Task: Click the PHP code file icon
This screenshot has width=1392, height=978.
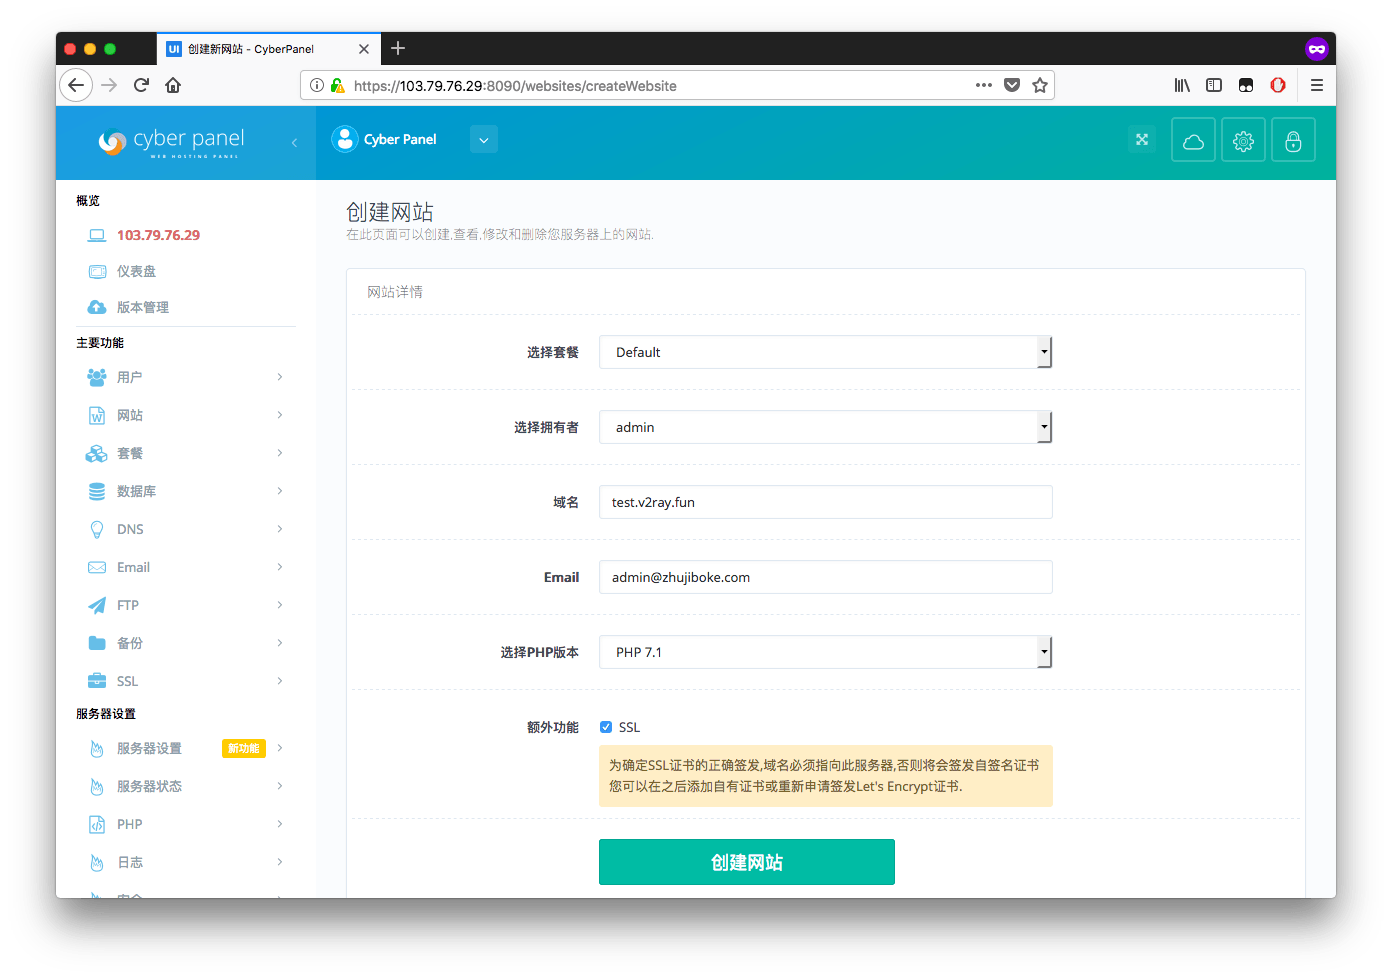Action: click(97, 824)
